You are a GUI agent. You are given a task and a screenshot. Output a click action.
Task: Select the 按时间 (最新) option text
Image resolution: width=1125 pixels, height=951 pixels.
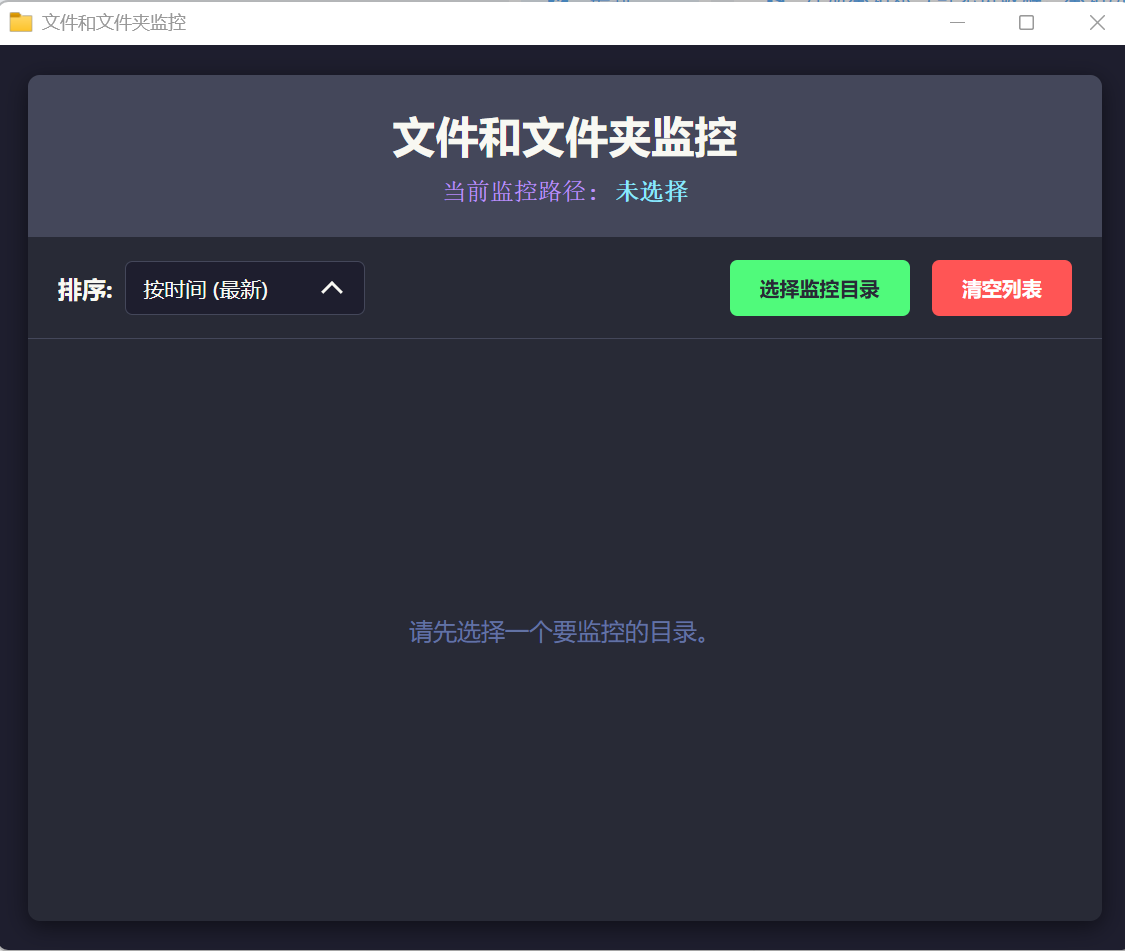[205, 290]
